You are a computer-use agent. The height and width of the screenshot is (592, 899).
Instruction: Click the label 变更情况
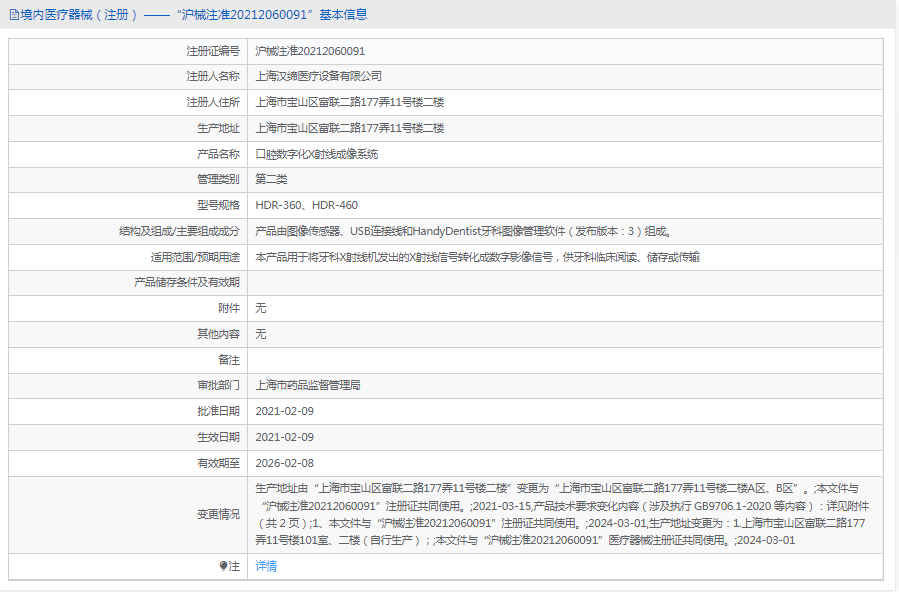(x=218, y=514)
